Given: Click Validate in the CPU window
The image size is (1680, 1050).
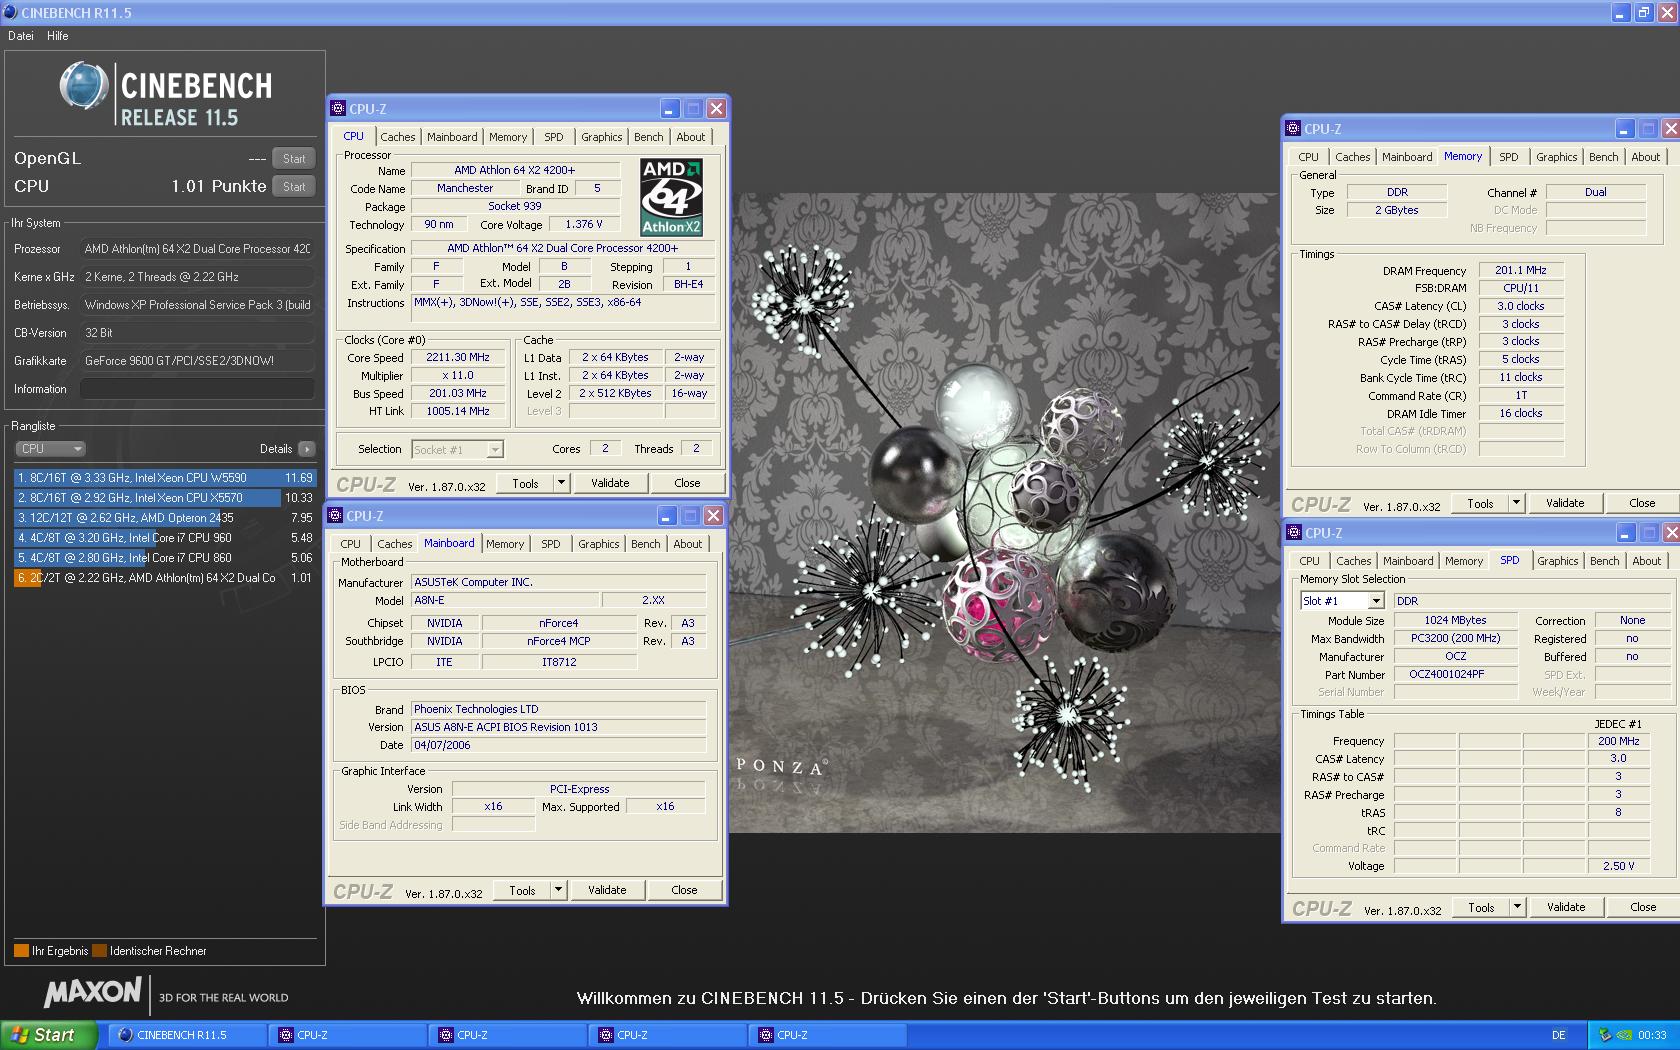Looking at the screenshot, I should pyautogui.click(x=610, y=483).
